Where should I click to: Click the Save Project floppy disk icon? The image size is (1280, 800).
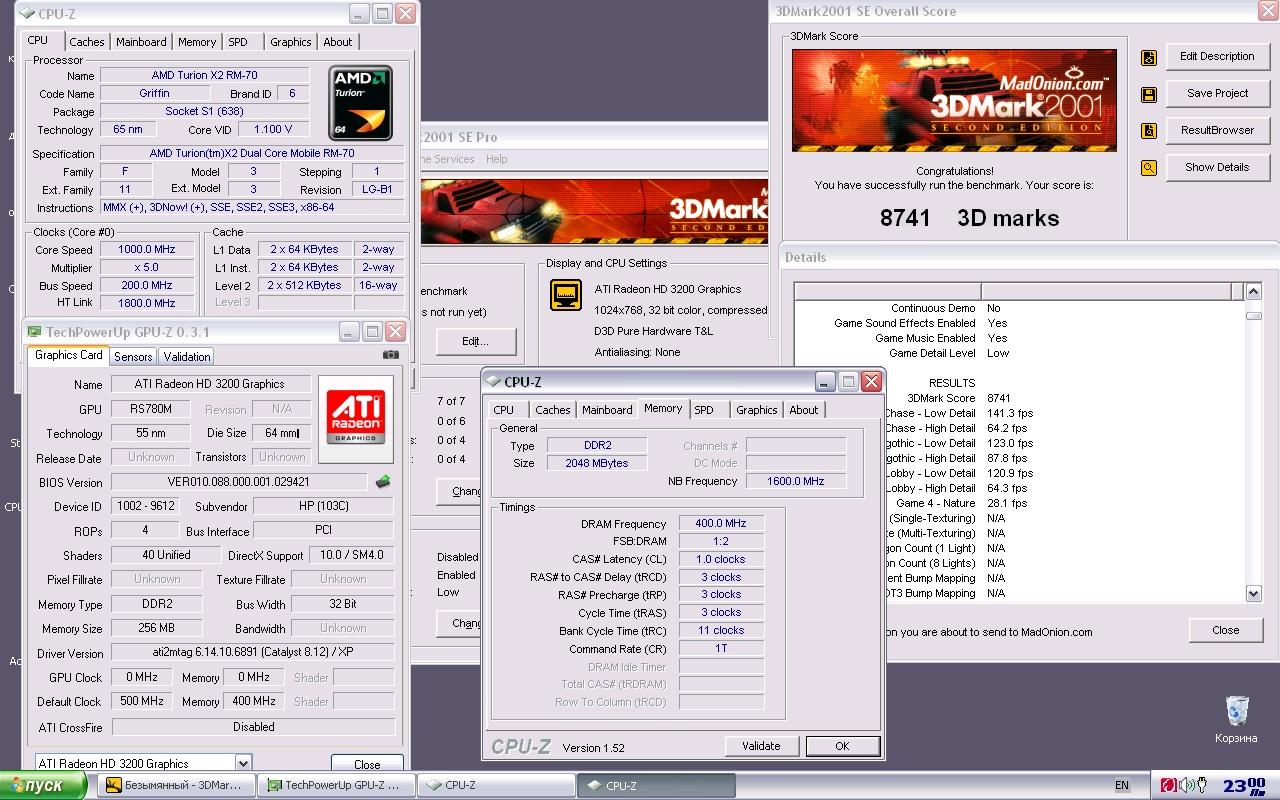coord(1149,94)
